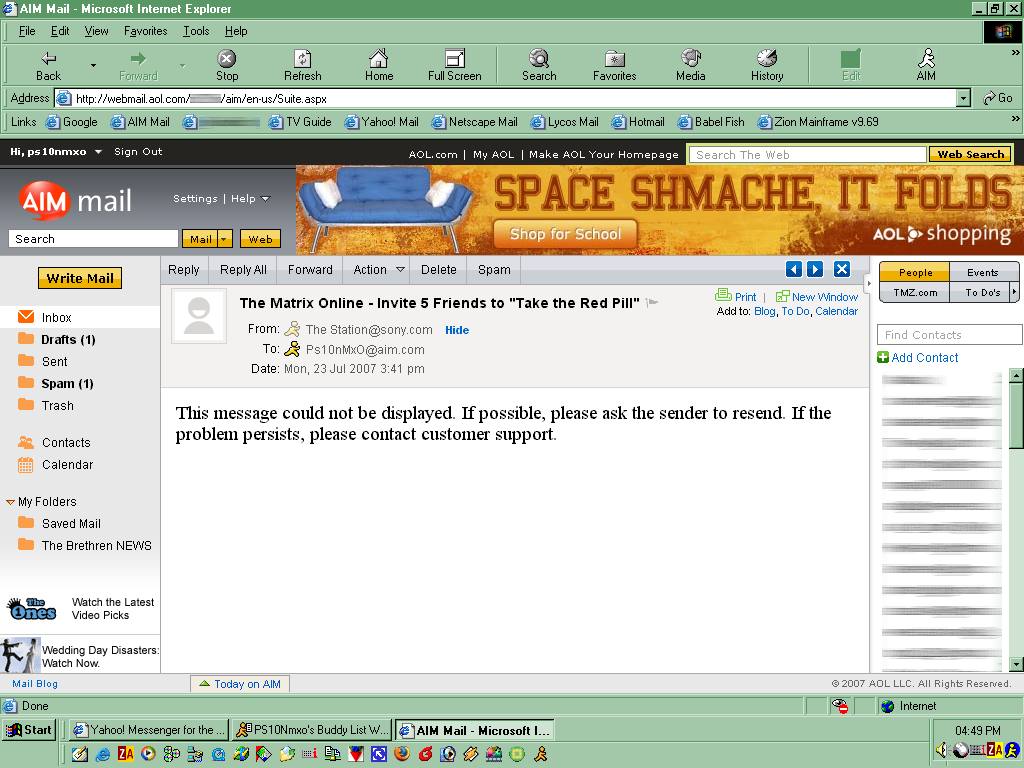The height and width of the screenshot is (768, 1024).
Task: Expand Today on AIM panel
Action: coord(240,684)
